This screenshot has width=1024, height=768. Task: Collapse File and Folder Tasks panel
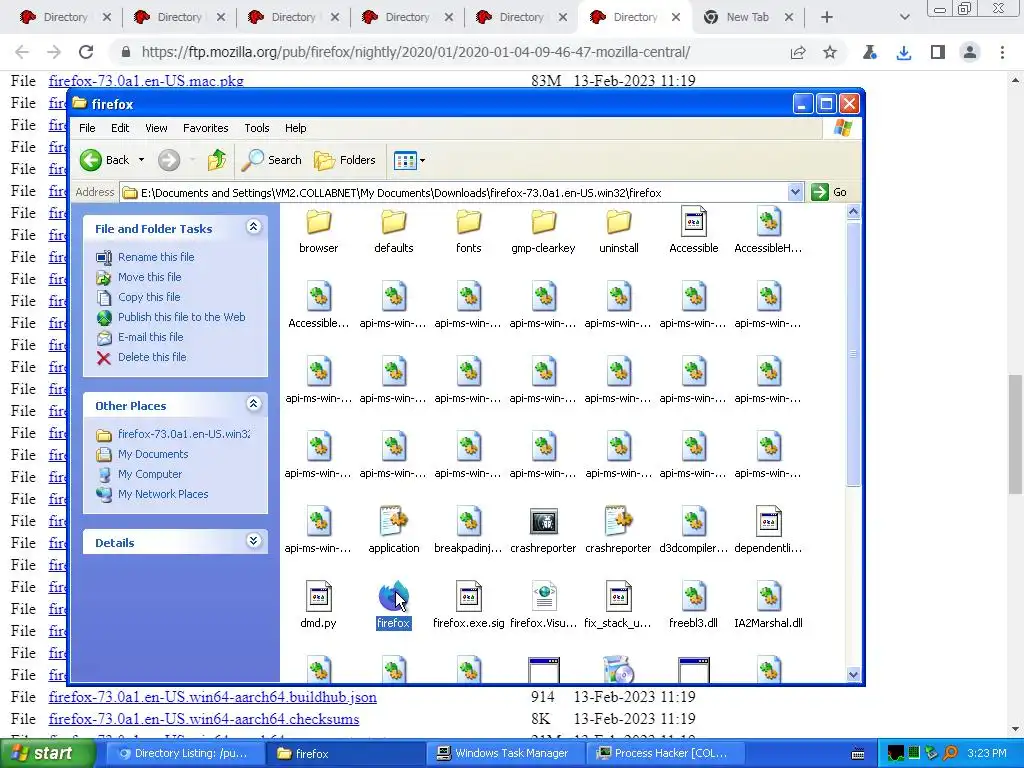pos(253,227)
